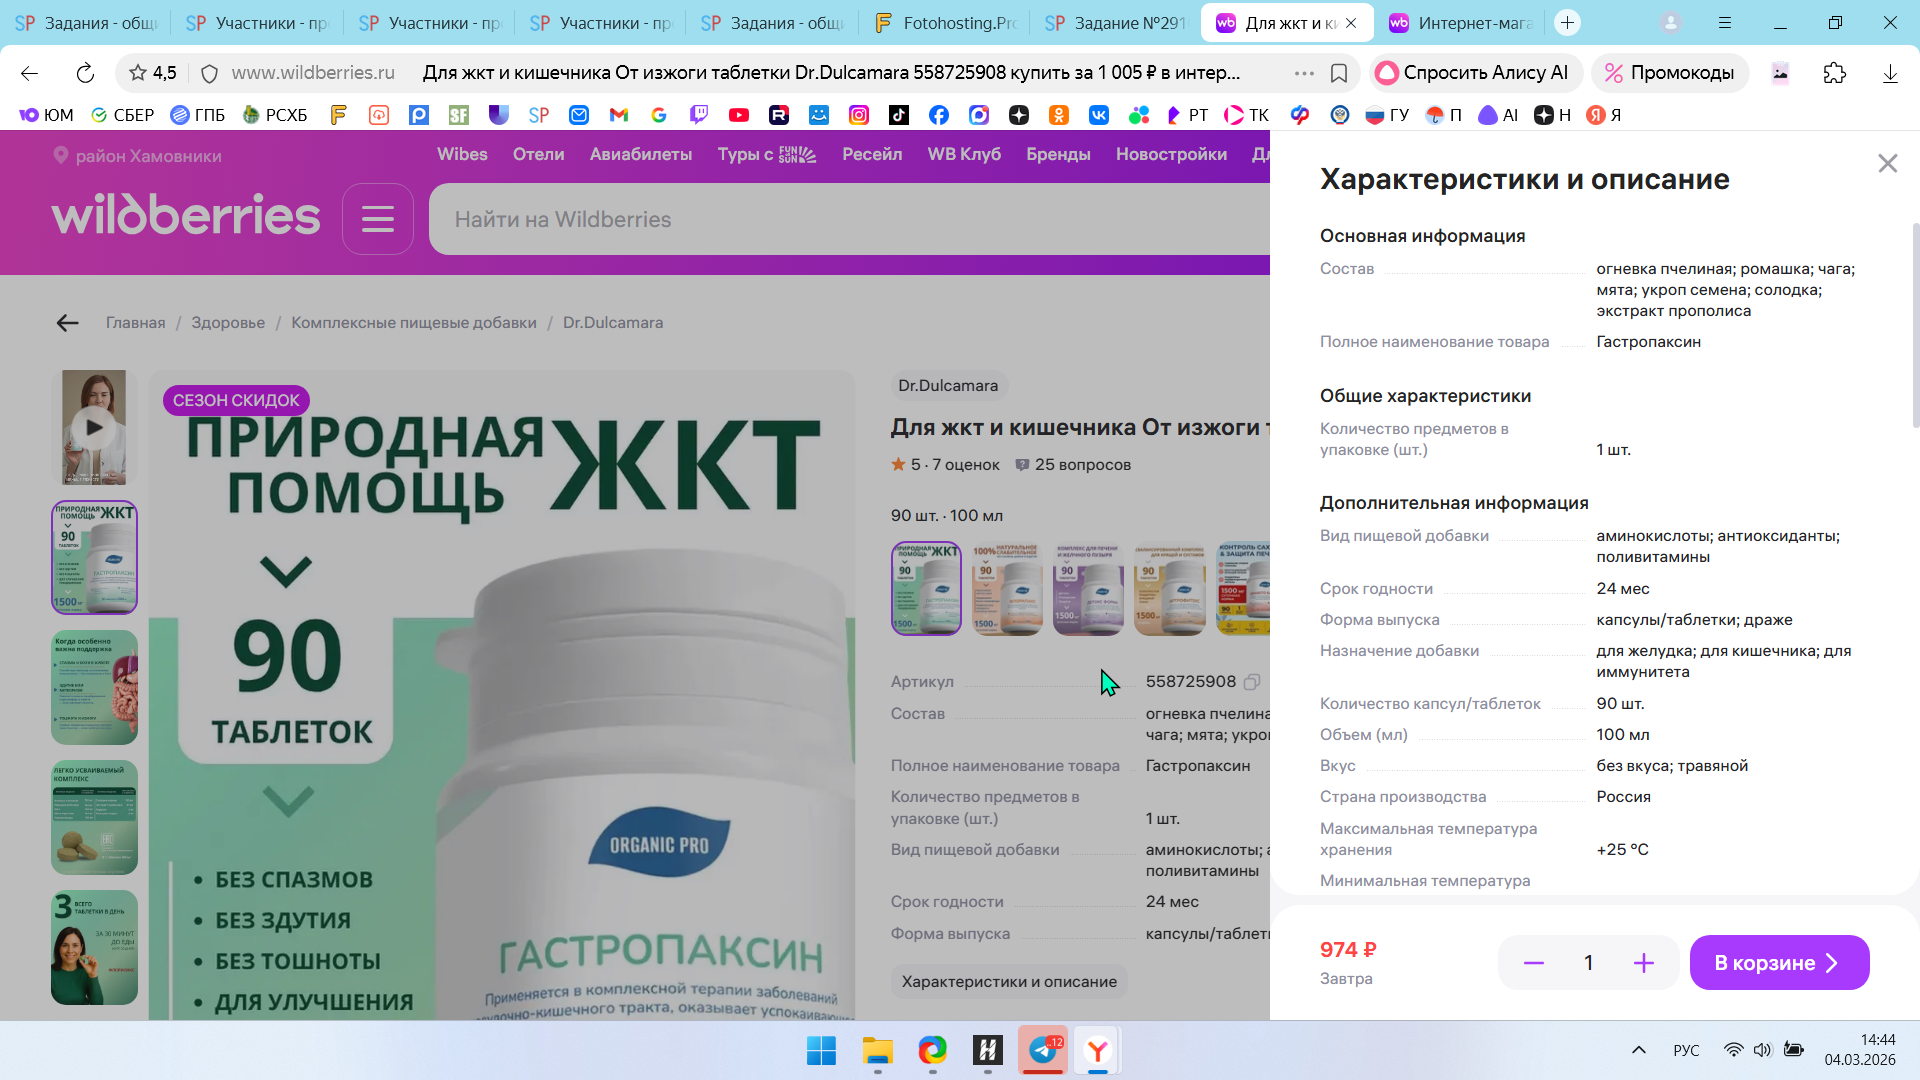Switch to the Fotohosting.Pro browser tab

click(x=945, y=23)
